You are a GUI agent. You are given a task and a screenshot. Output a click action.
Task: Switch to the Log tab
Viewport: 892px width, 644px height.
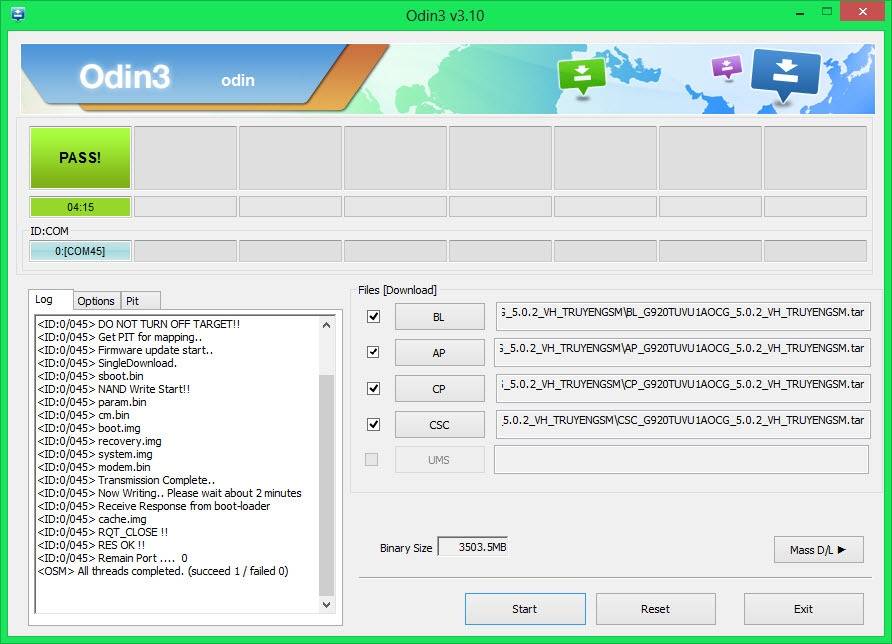pyautogui.click(x=51, y=300)
